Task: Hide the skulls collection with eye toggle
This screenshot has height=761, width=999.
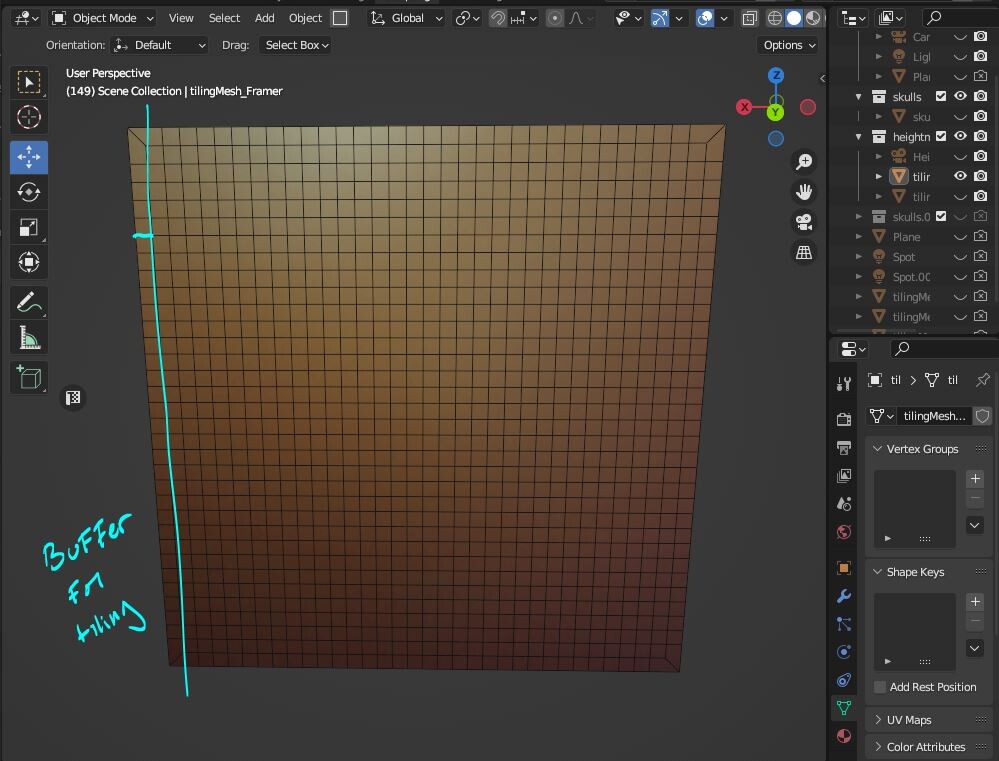Action: coord(960,96)
